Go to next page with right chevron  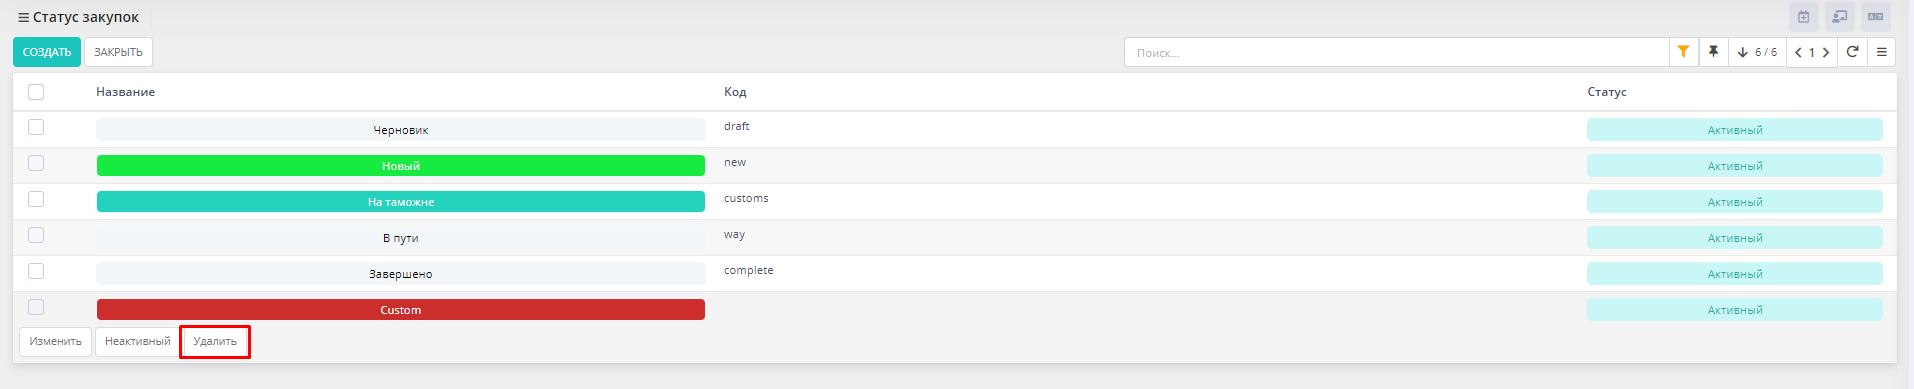click(1826, 53)
